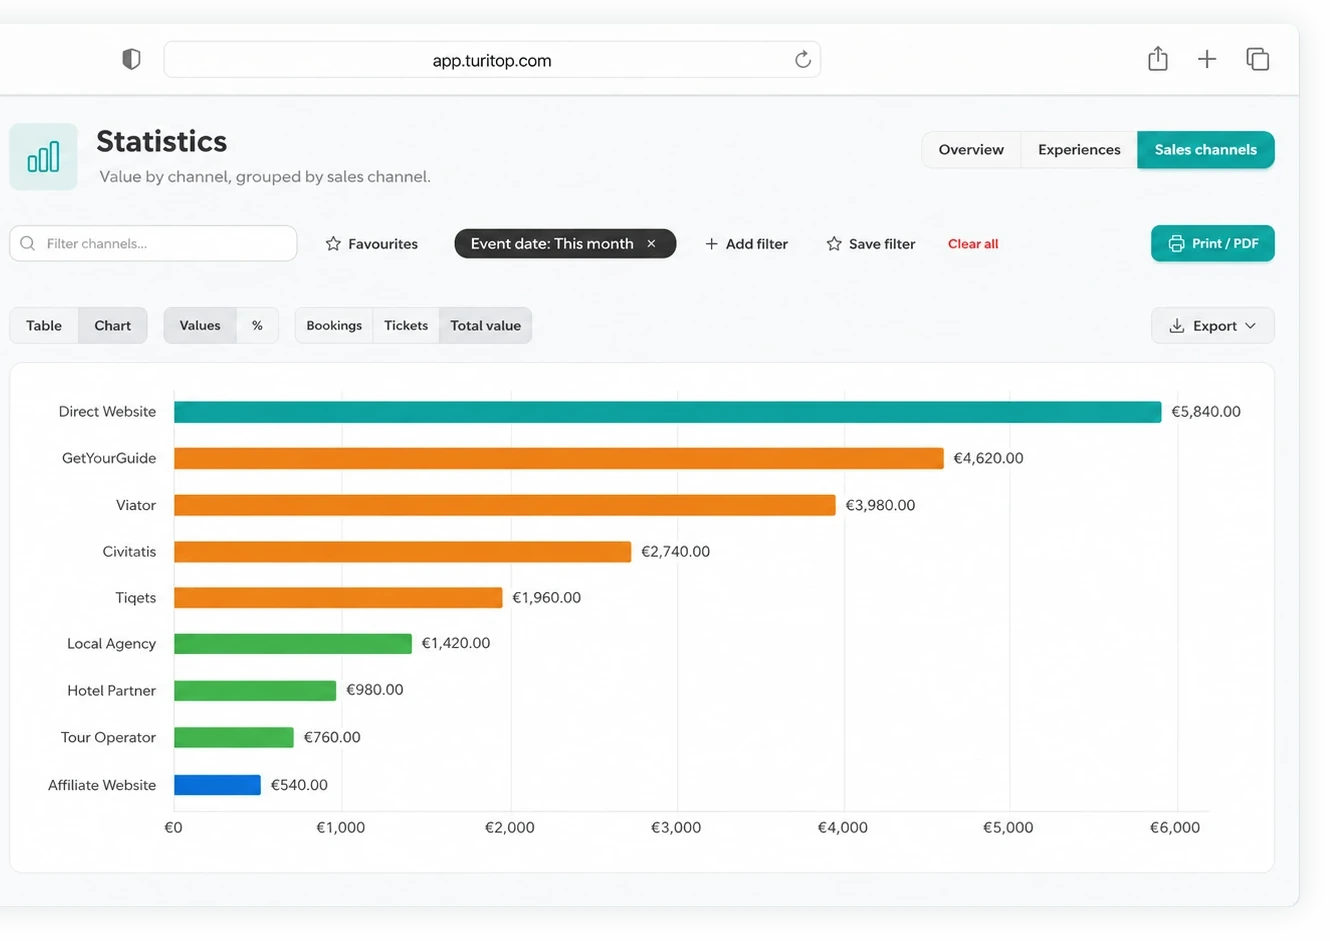Reload the page with refresh icon
Image resolution: width=1330 pixels, height=941 pixels.
coord(802,60)
